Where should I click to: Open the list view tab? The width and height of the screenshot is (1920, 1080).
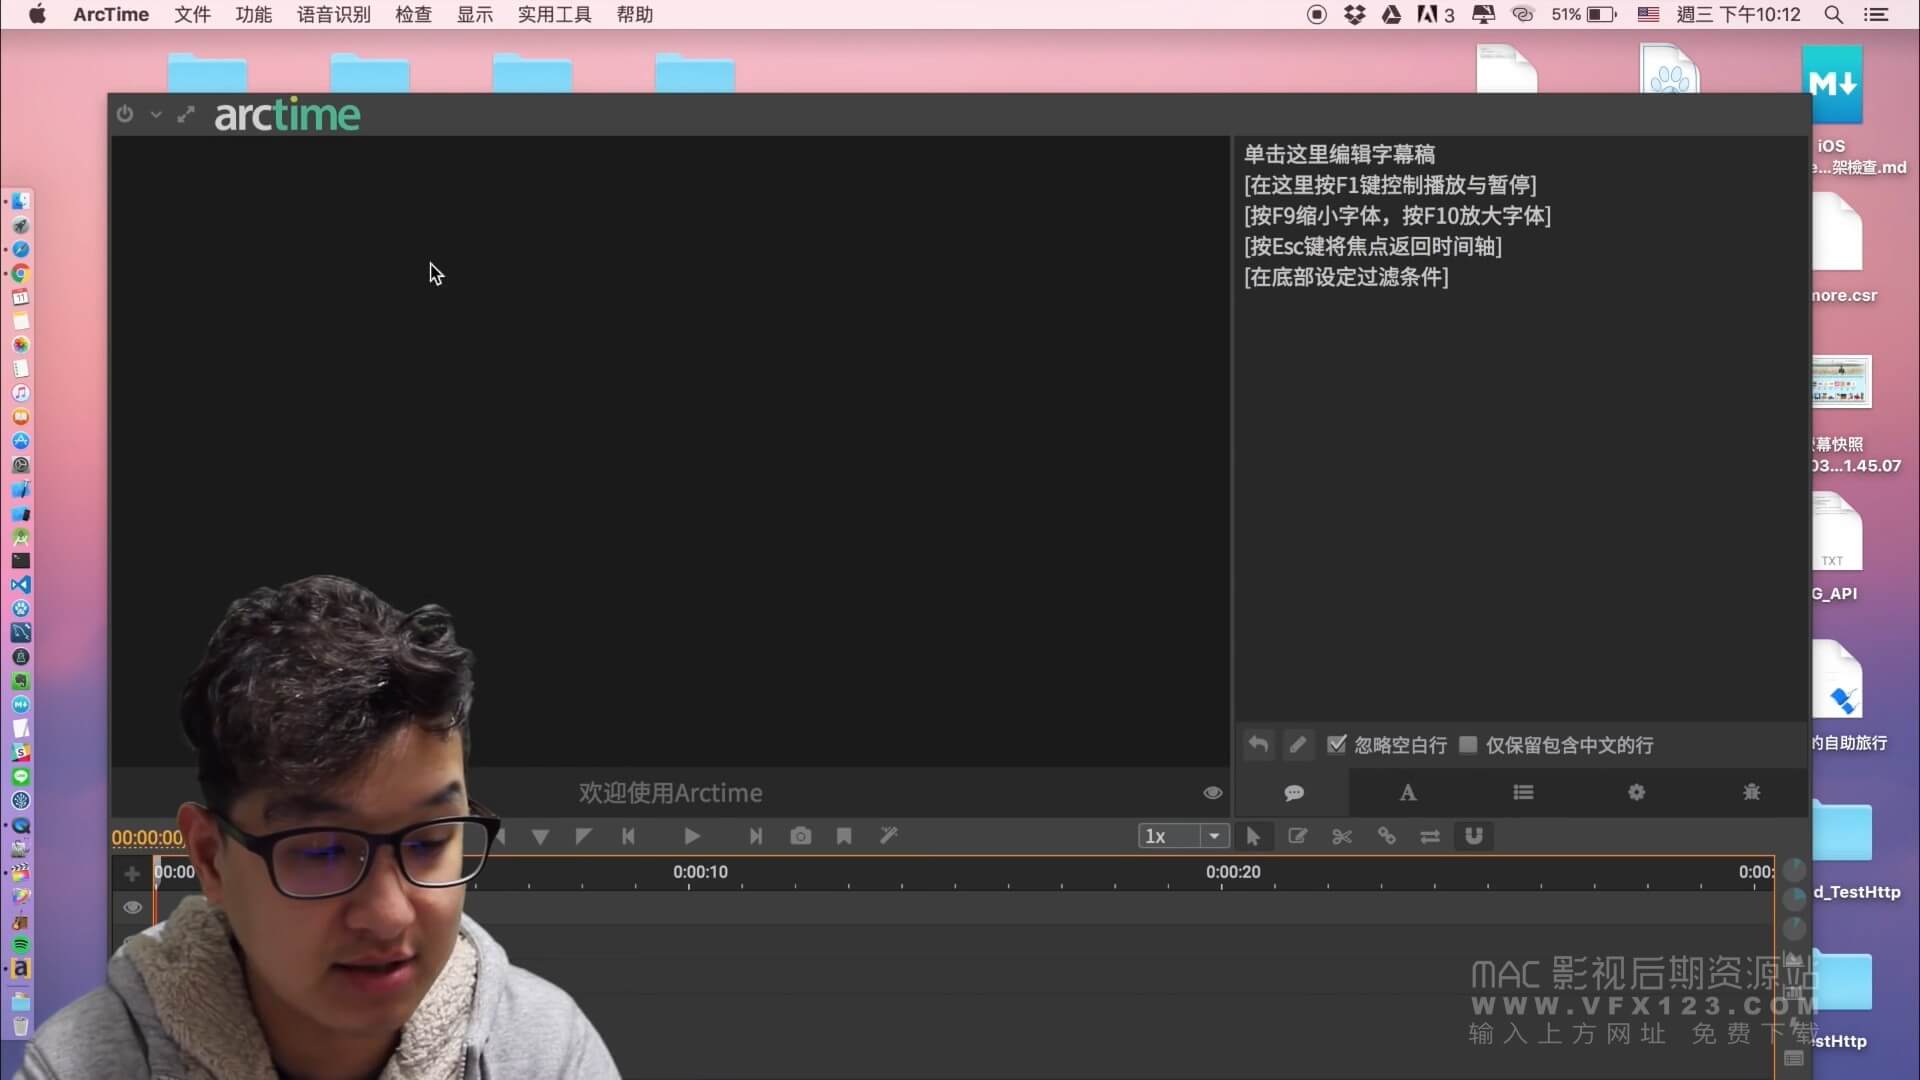tap(1523, 793)
